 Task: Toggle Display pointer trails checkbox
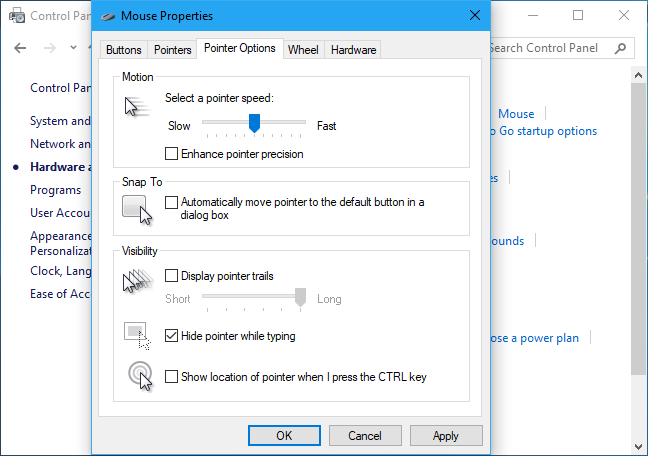coord(172,276)
